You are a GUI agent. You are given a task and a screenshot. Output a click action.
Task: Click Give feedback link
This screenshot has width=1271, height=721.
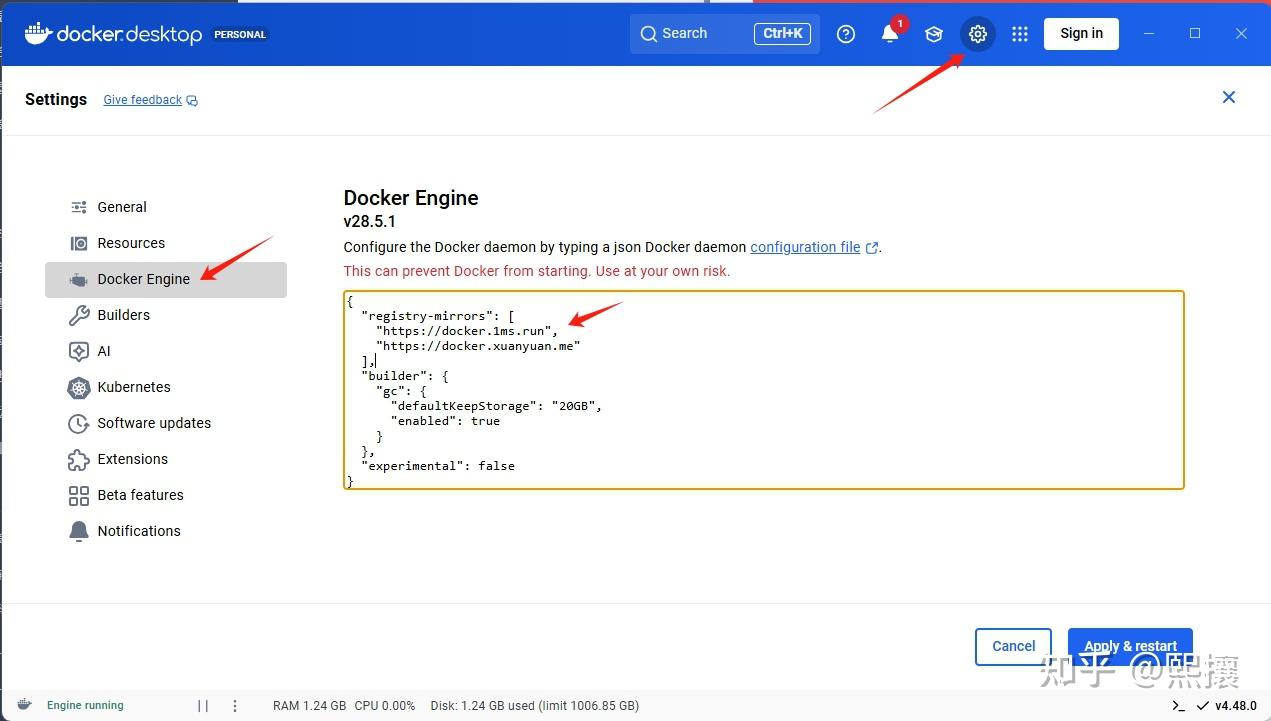tap(142, 99)
